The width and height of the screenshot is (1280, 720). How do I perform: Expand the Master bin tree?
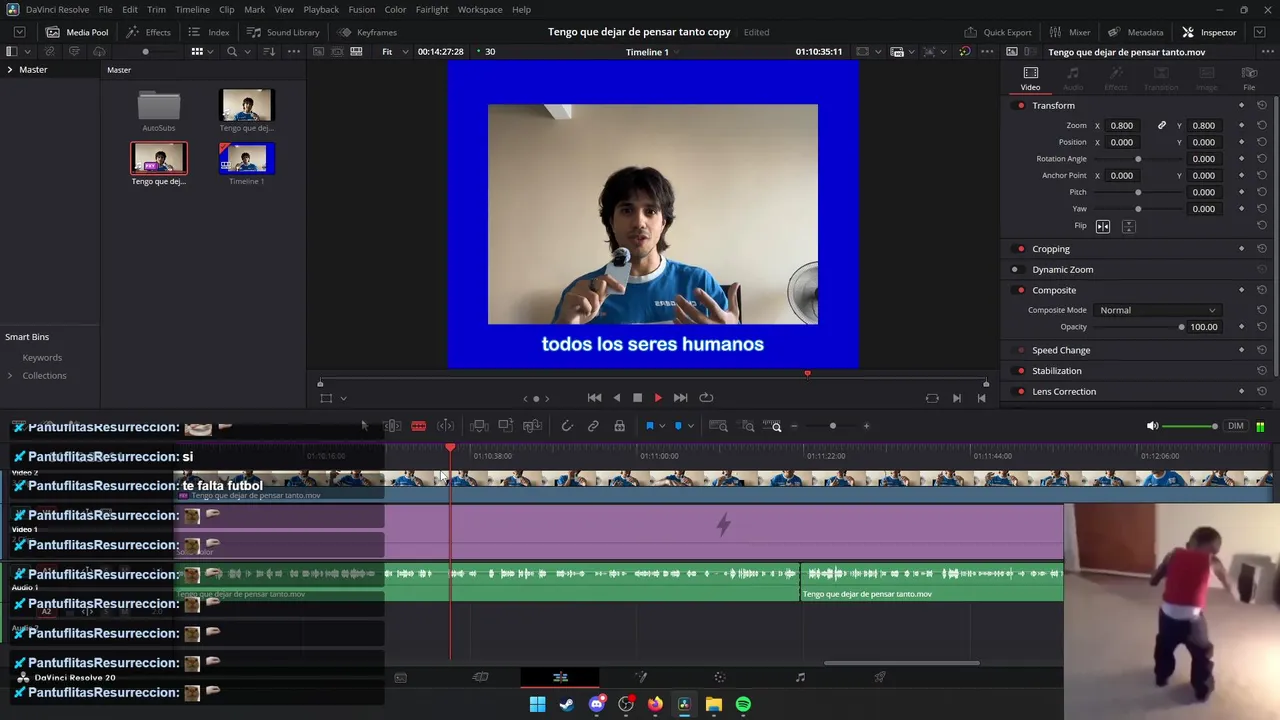pyautogui.click(x=10, y=69)
